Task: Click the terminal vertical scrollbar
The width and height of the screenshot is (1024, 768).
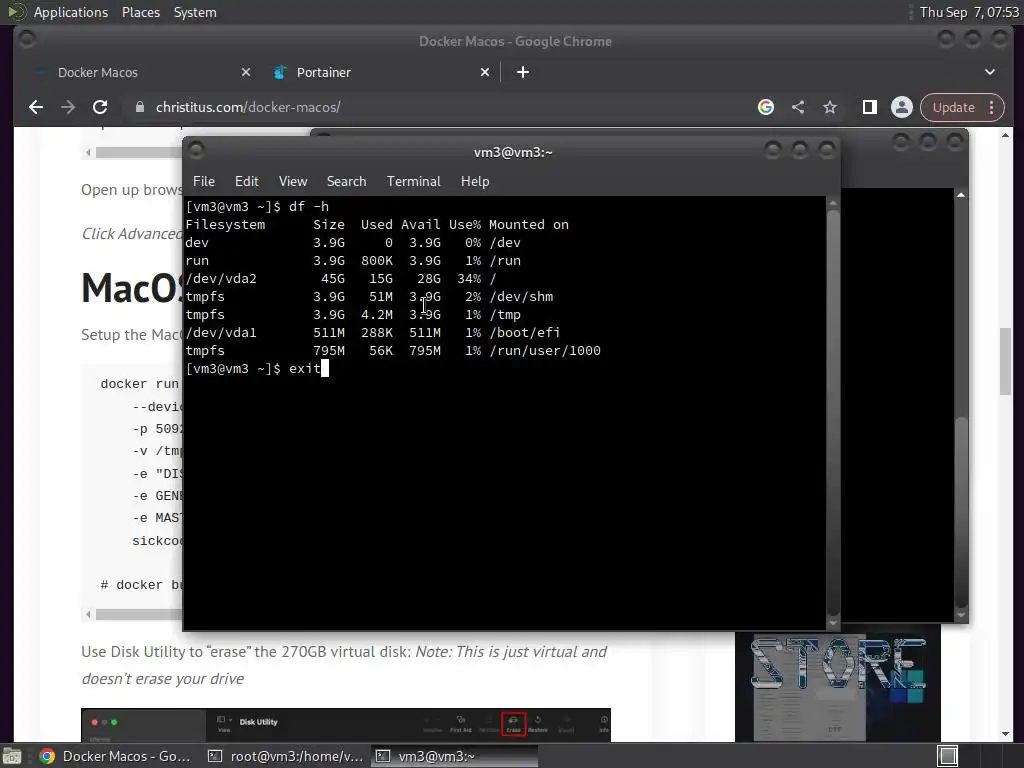Action: click(x=833, y=413)
